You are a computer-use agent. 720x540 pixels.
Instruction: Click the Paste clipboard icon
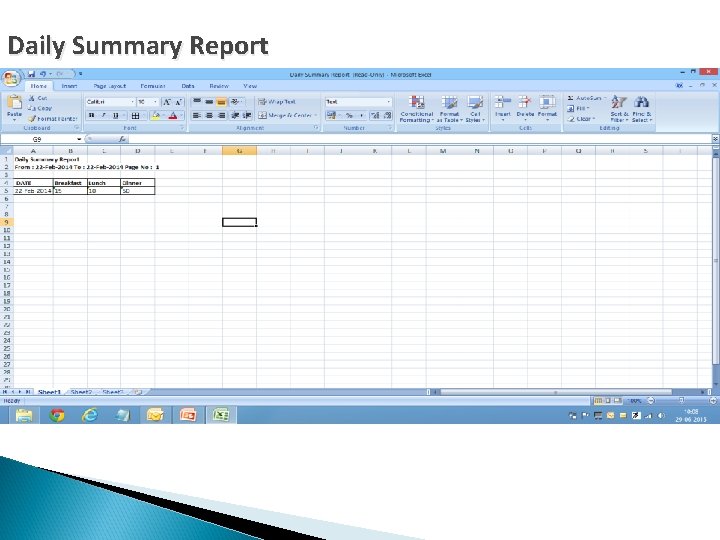pyautogui.click(x=15, y=103)
